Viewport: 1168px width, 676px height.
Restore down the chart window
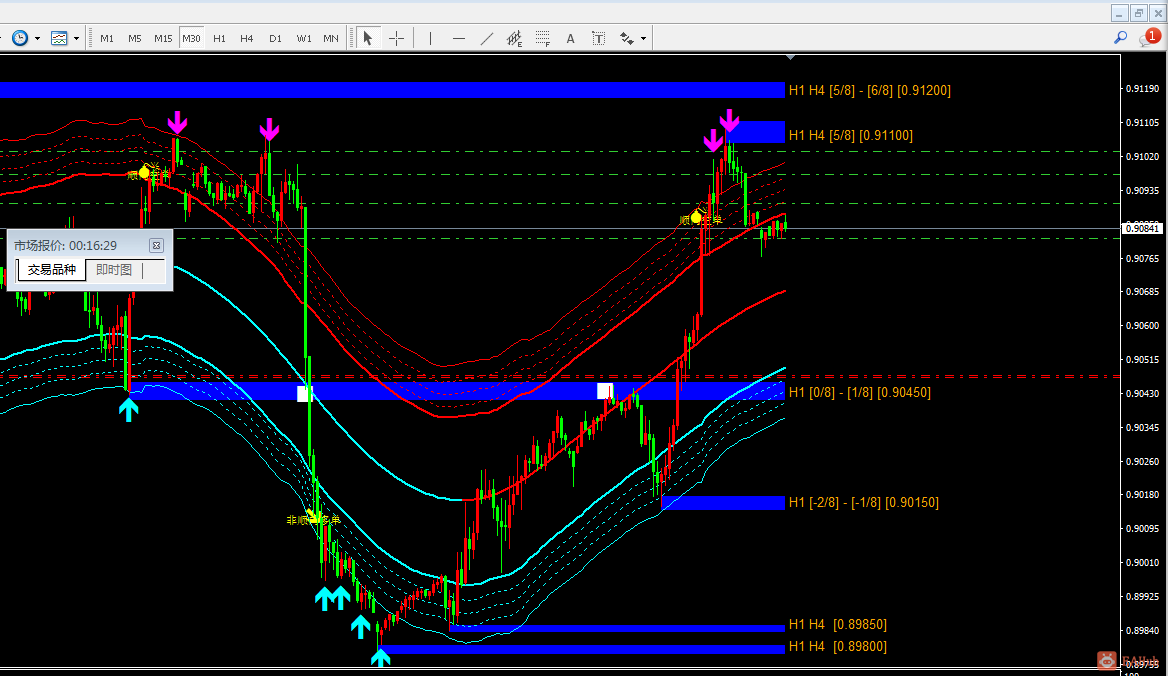1138,13
